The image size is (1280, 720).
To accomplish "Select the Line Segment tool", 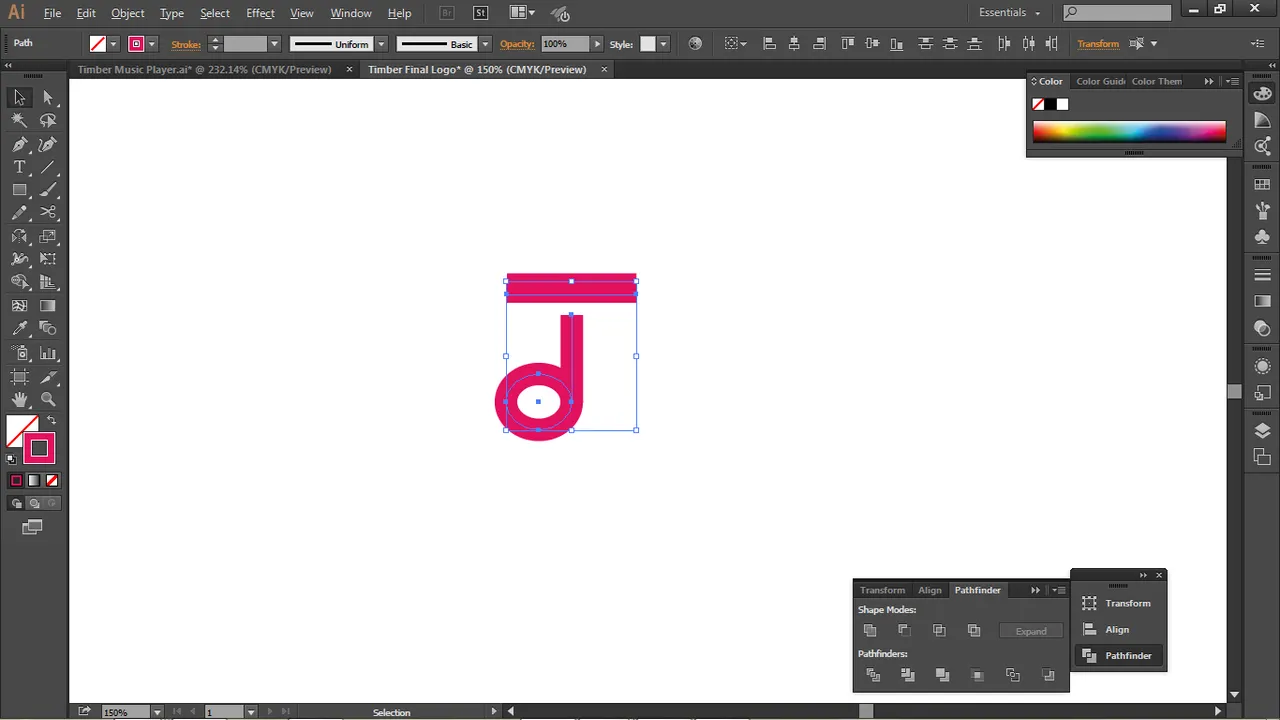I will (x=48, y=167).
